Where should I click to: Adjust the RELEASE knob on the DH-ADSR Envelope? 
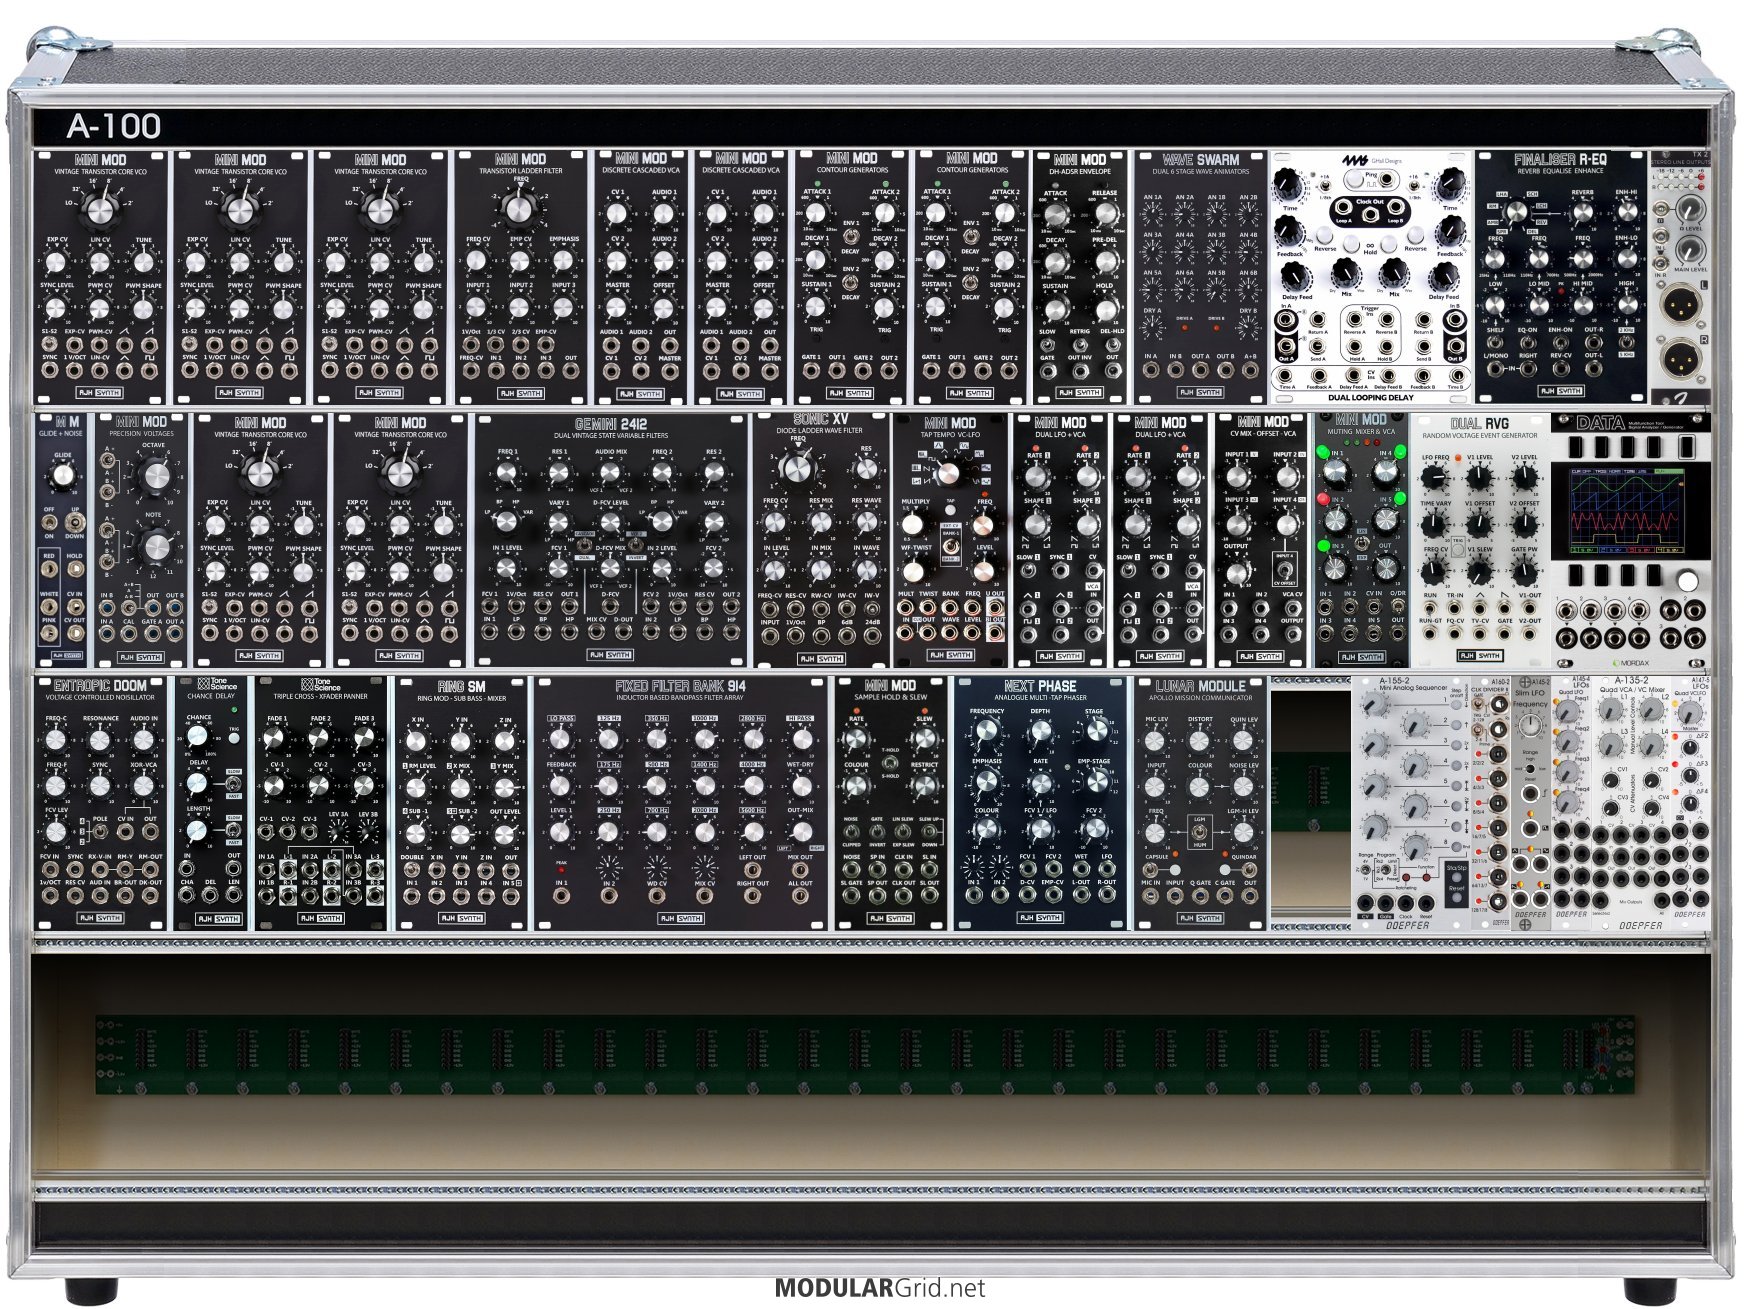1105,214
